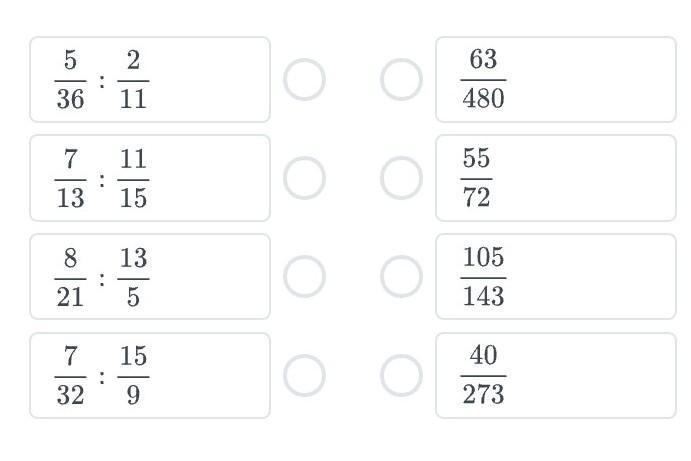Select the circle next to 7/13 : 11/15
This screenshot has width=691, height=461.
coord(304,178)
